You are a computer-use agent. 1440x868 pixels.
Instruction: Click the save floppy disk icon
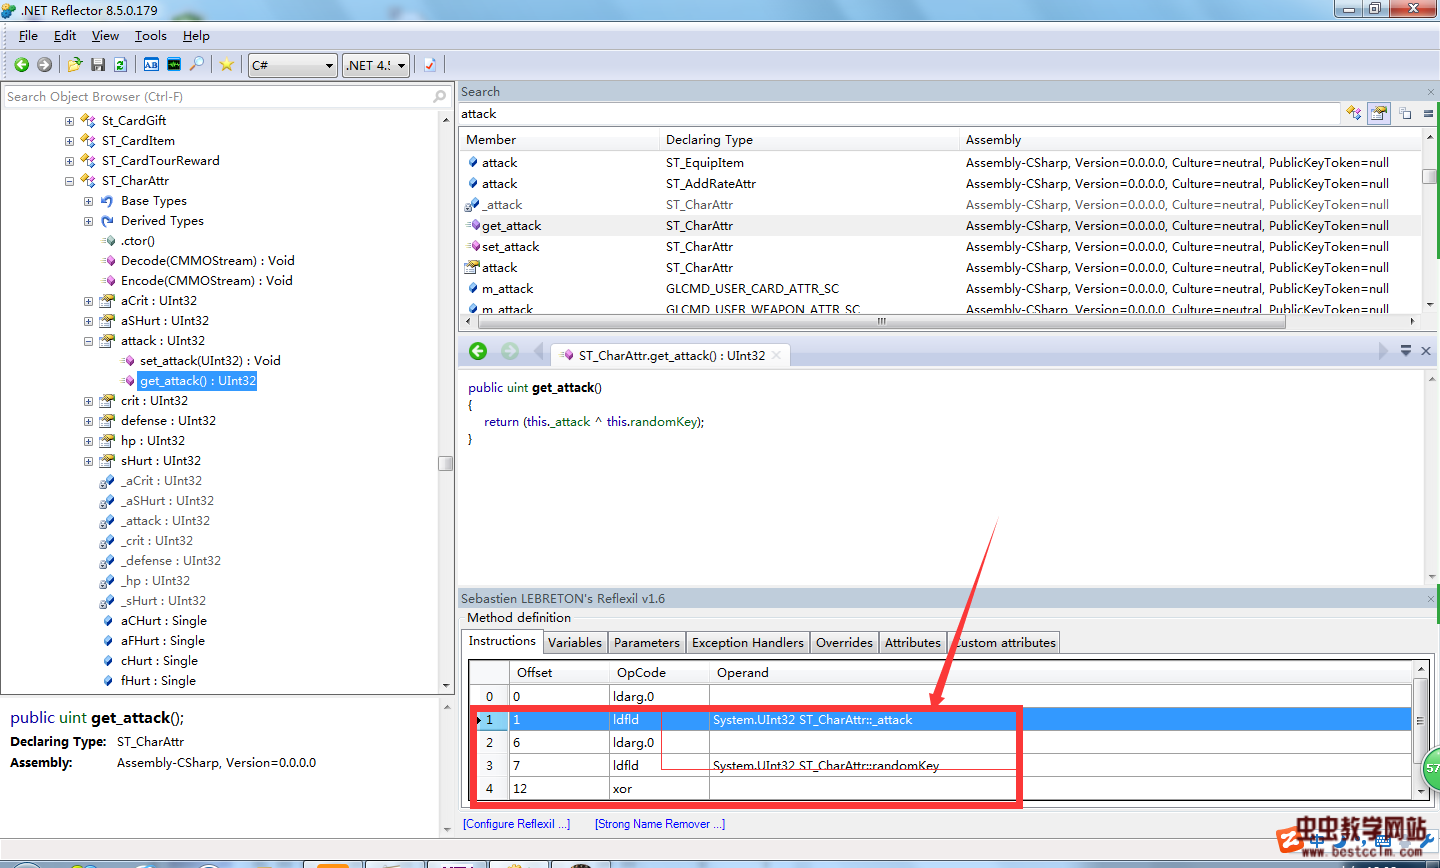coord(98,65)
